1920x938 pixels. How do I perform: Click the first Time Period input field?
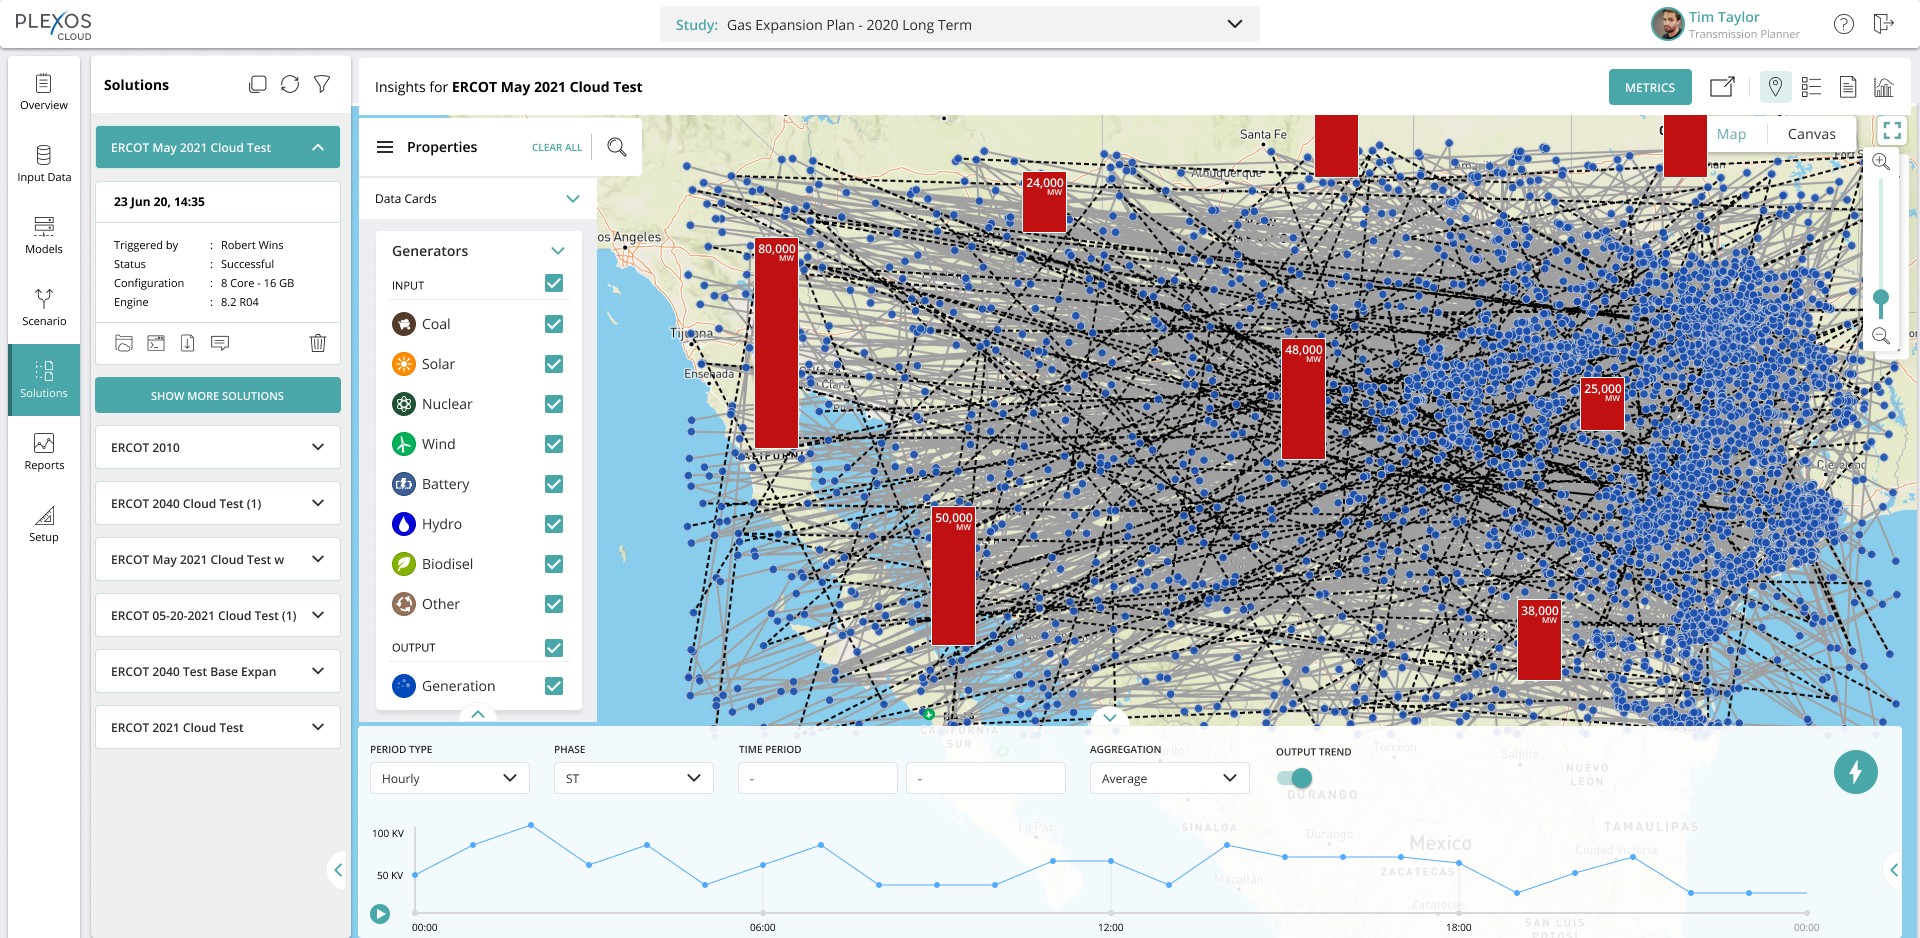pos(817,778)
